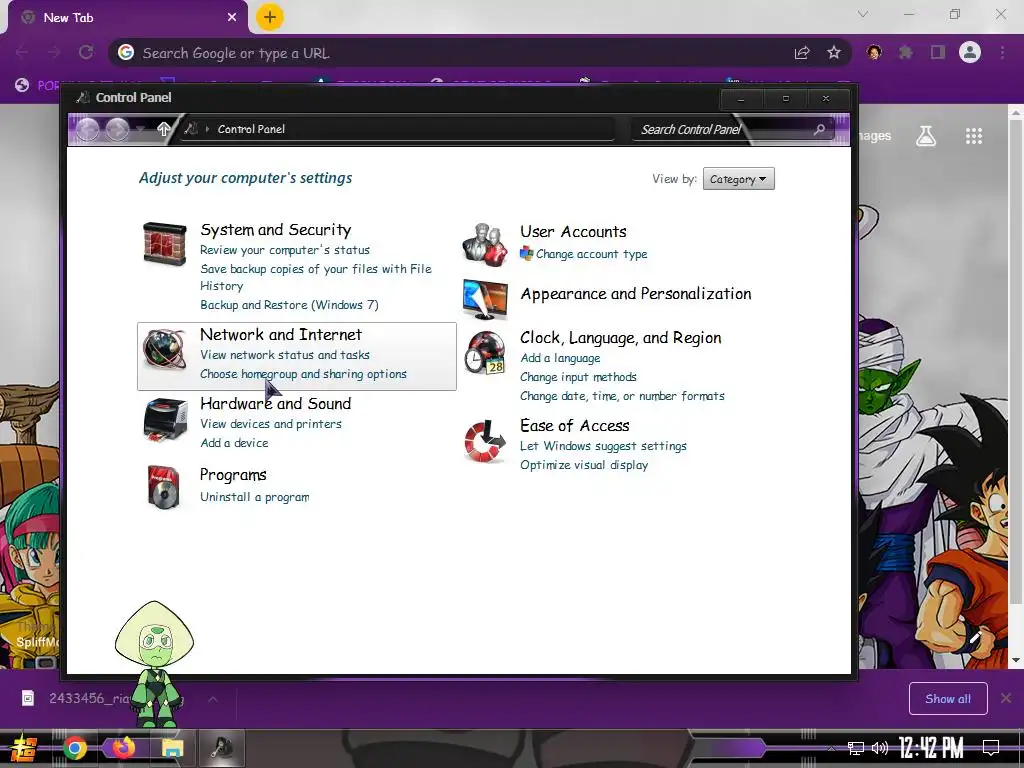Click Add a device

click(x=234, y=443)
